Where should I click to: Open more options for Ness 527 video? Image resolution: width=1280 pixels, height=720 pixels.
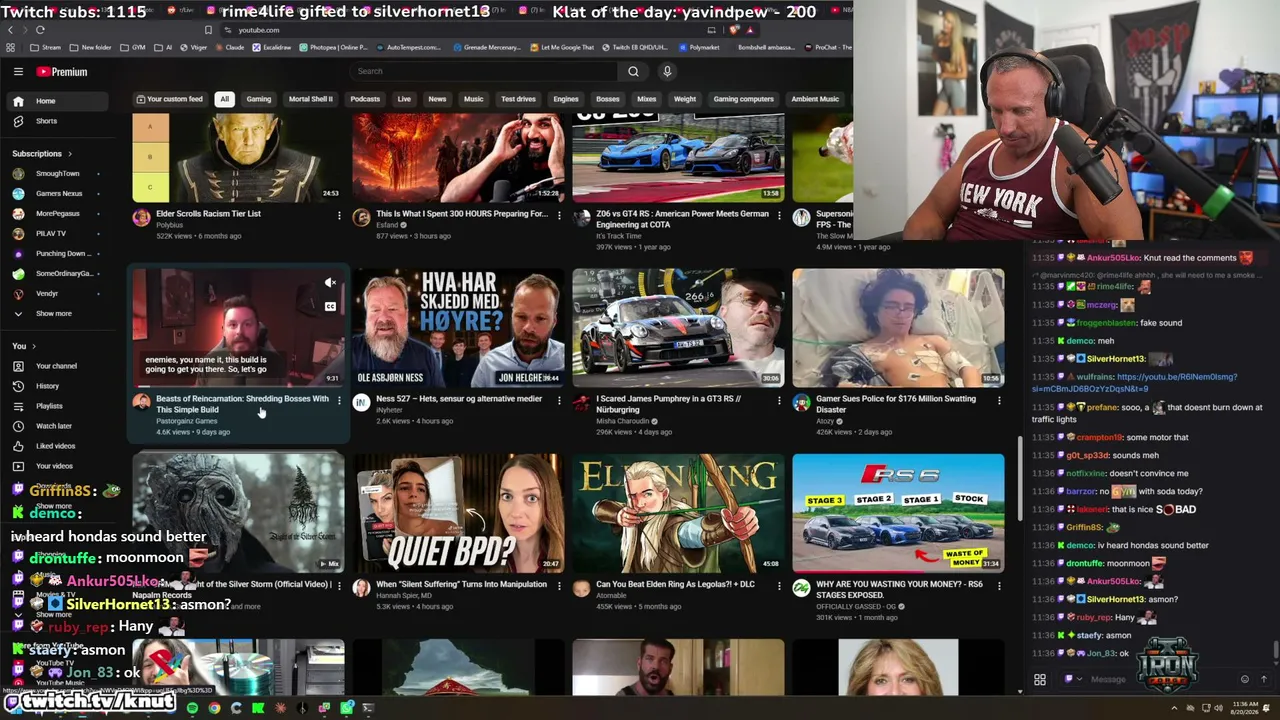(559, 400)
